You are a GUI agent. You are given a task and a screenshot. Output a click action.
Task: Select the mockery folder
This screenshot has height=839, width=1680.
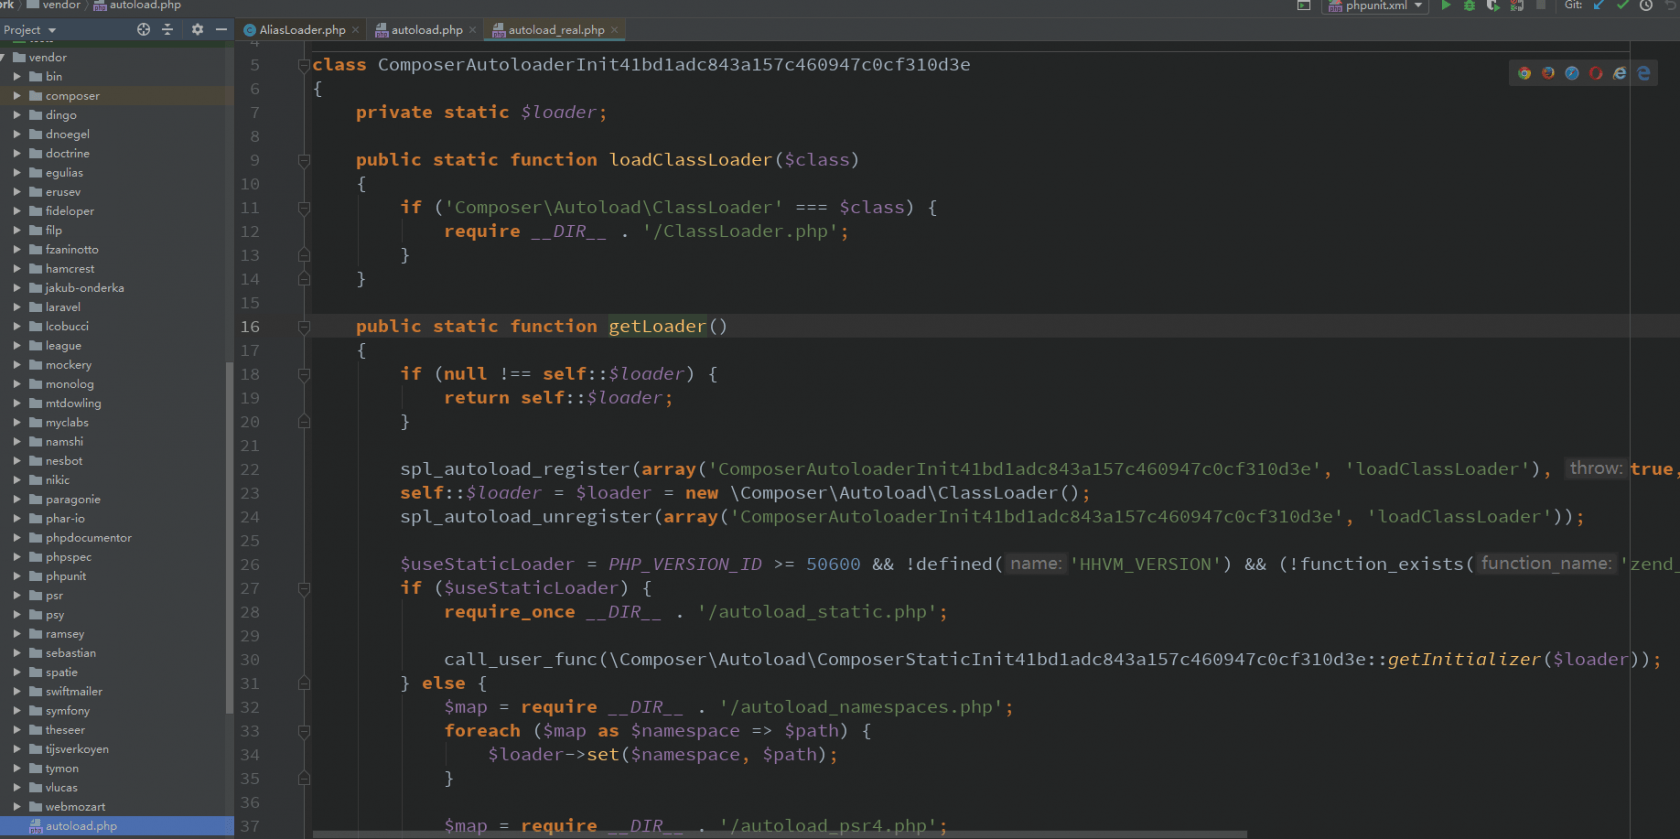[68, 365]
